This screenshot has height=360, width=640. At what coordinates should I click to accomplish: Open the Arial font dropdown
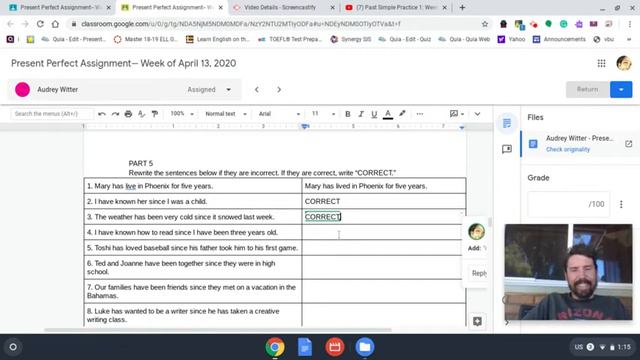pyautogui.click(x=279, y=114)
